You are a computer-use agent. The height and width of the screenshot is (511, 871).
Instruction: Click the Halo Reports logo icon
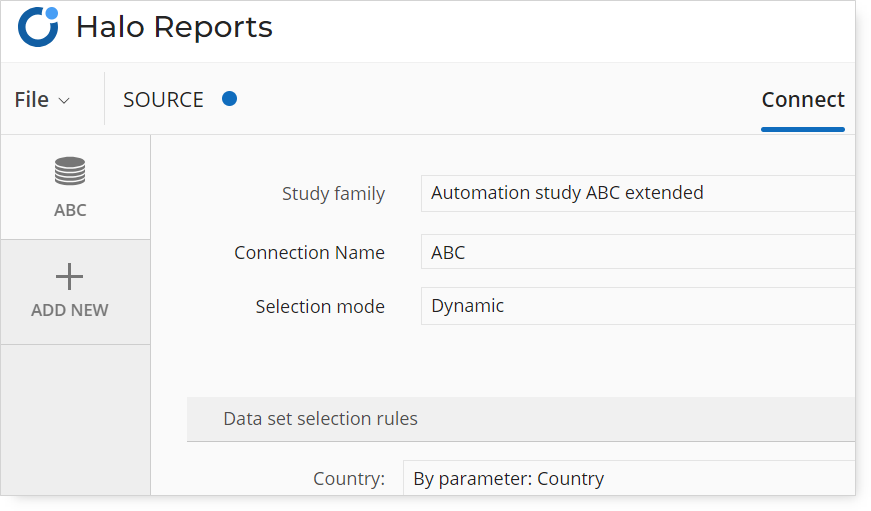38,27
